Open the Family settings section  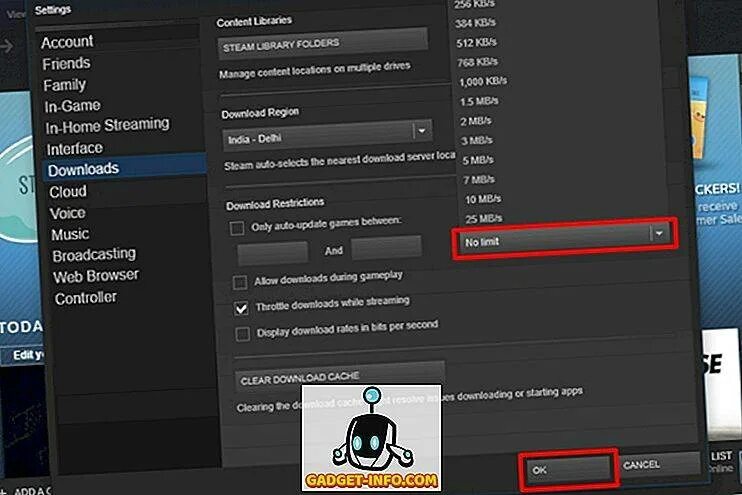click(65, 85)
